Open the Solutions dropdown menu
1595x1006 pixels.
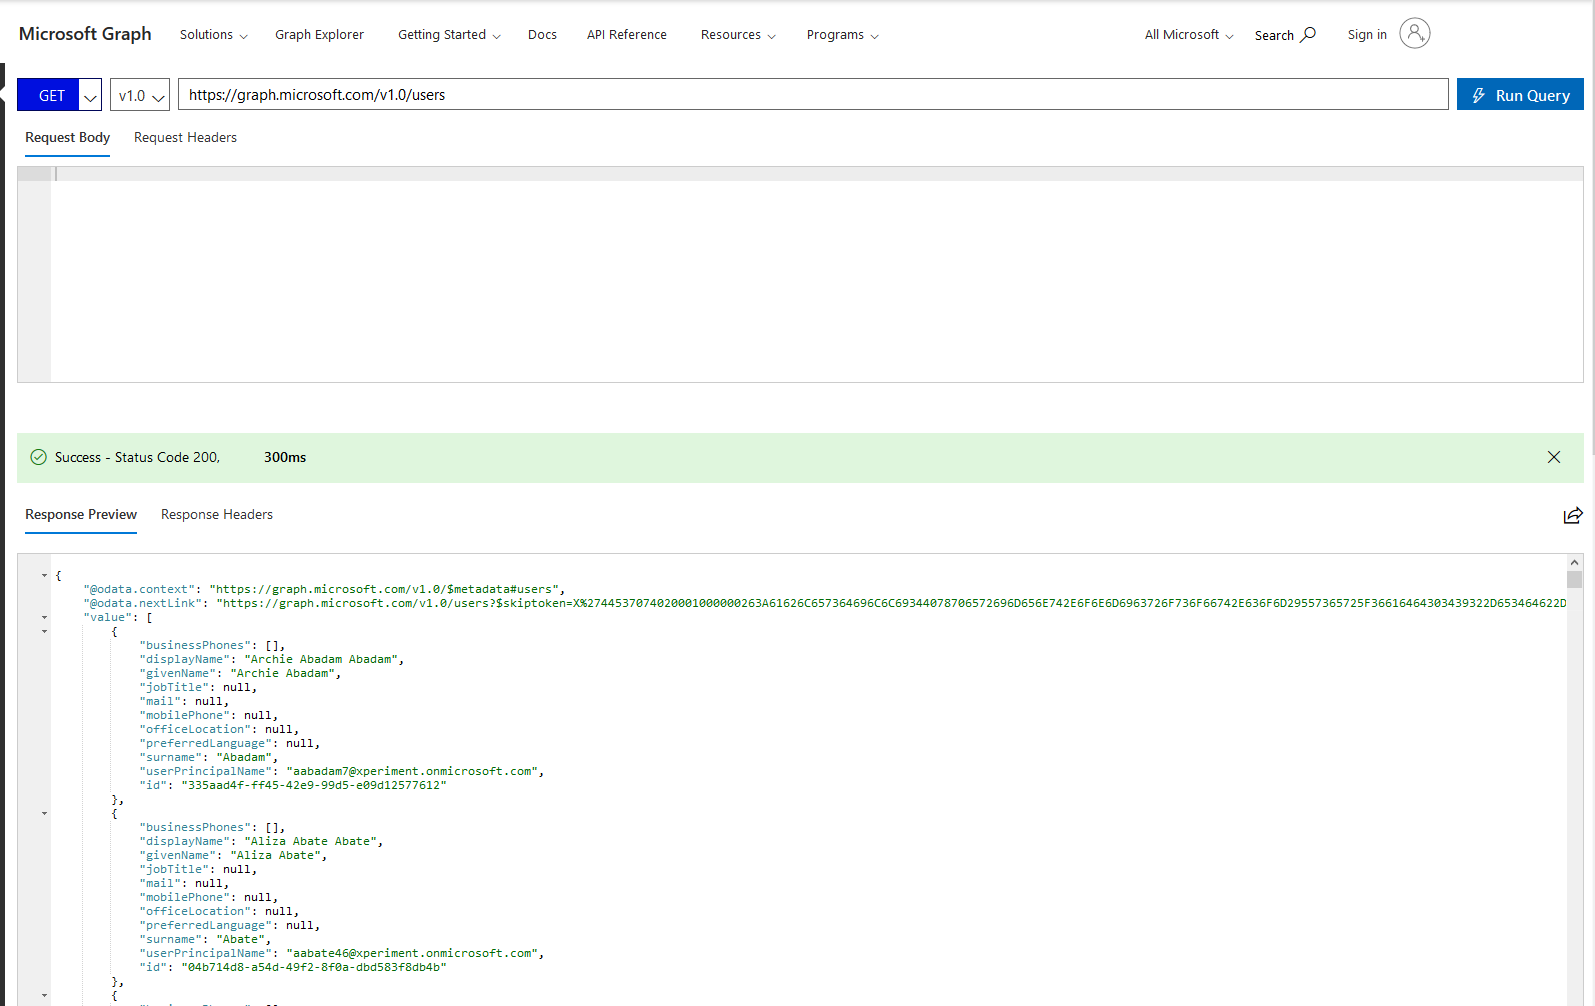point(213,35)
